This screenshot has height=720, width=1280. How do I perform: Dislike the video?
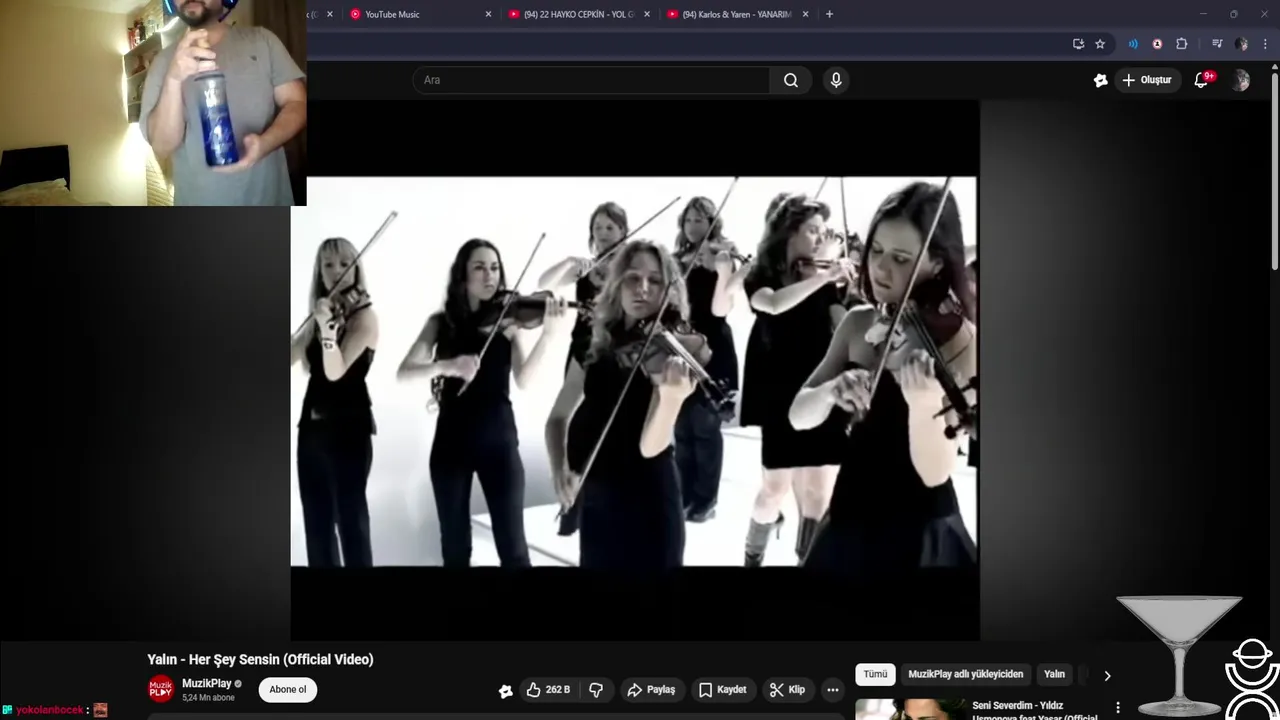tap(596, 690)
